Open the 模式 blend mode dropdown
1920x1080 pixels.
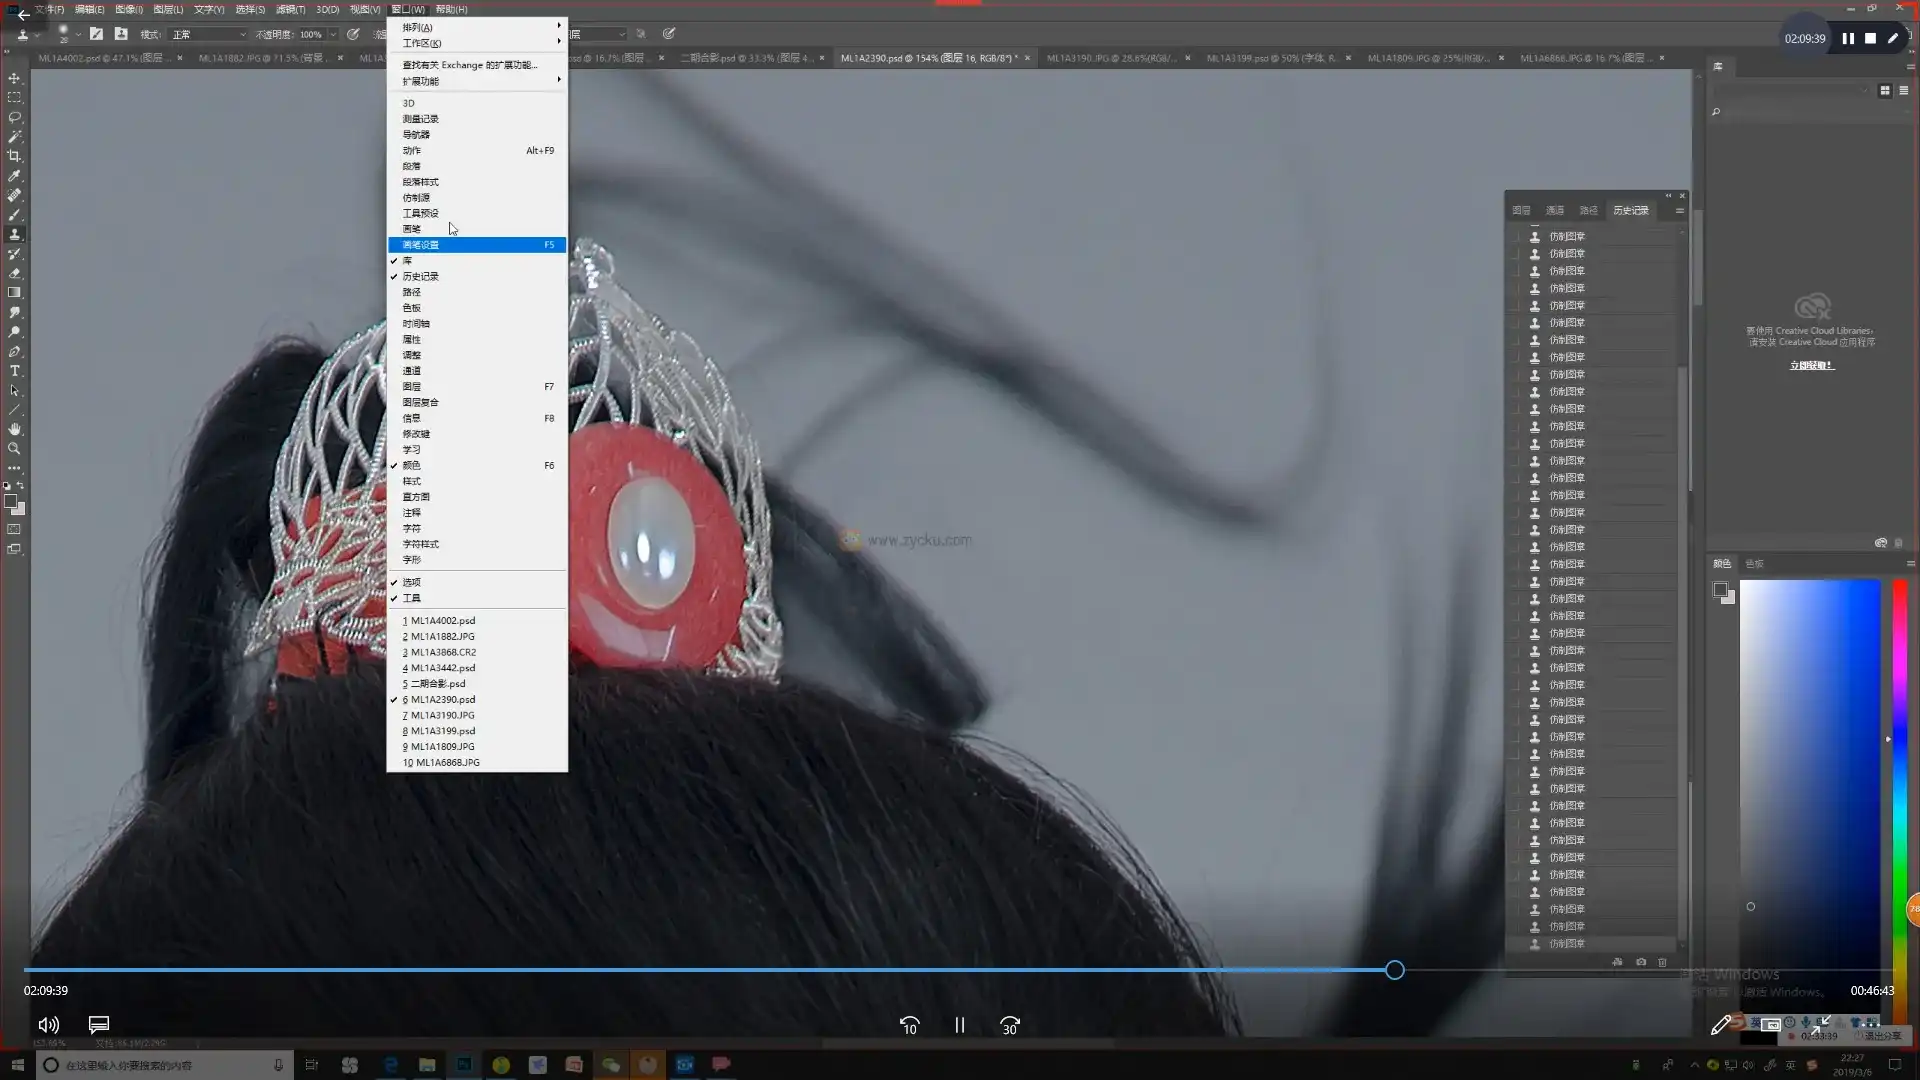click(x=208, y=34)
